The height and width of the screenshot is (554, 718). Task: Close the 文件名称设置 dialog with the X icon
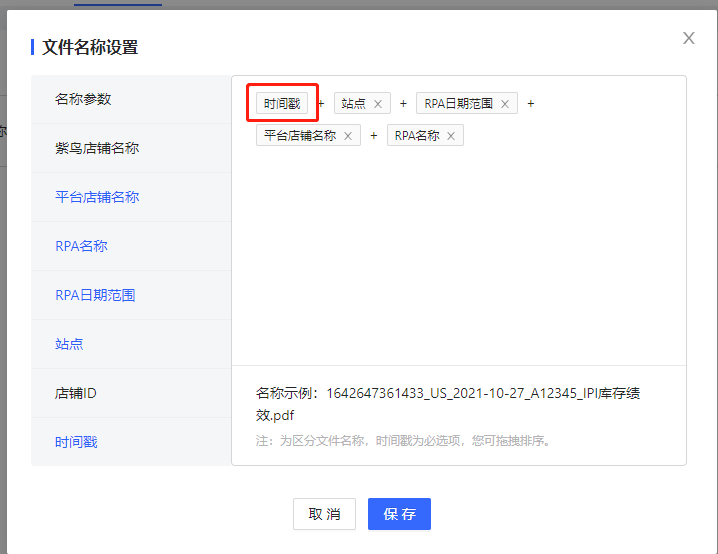coord(689,38)
